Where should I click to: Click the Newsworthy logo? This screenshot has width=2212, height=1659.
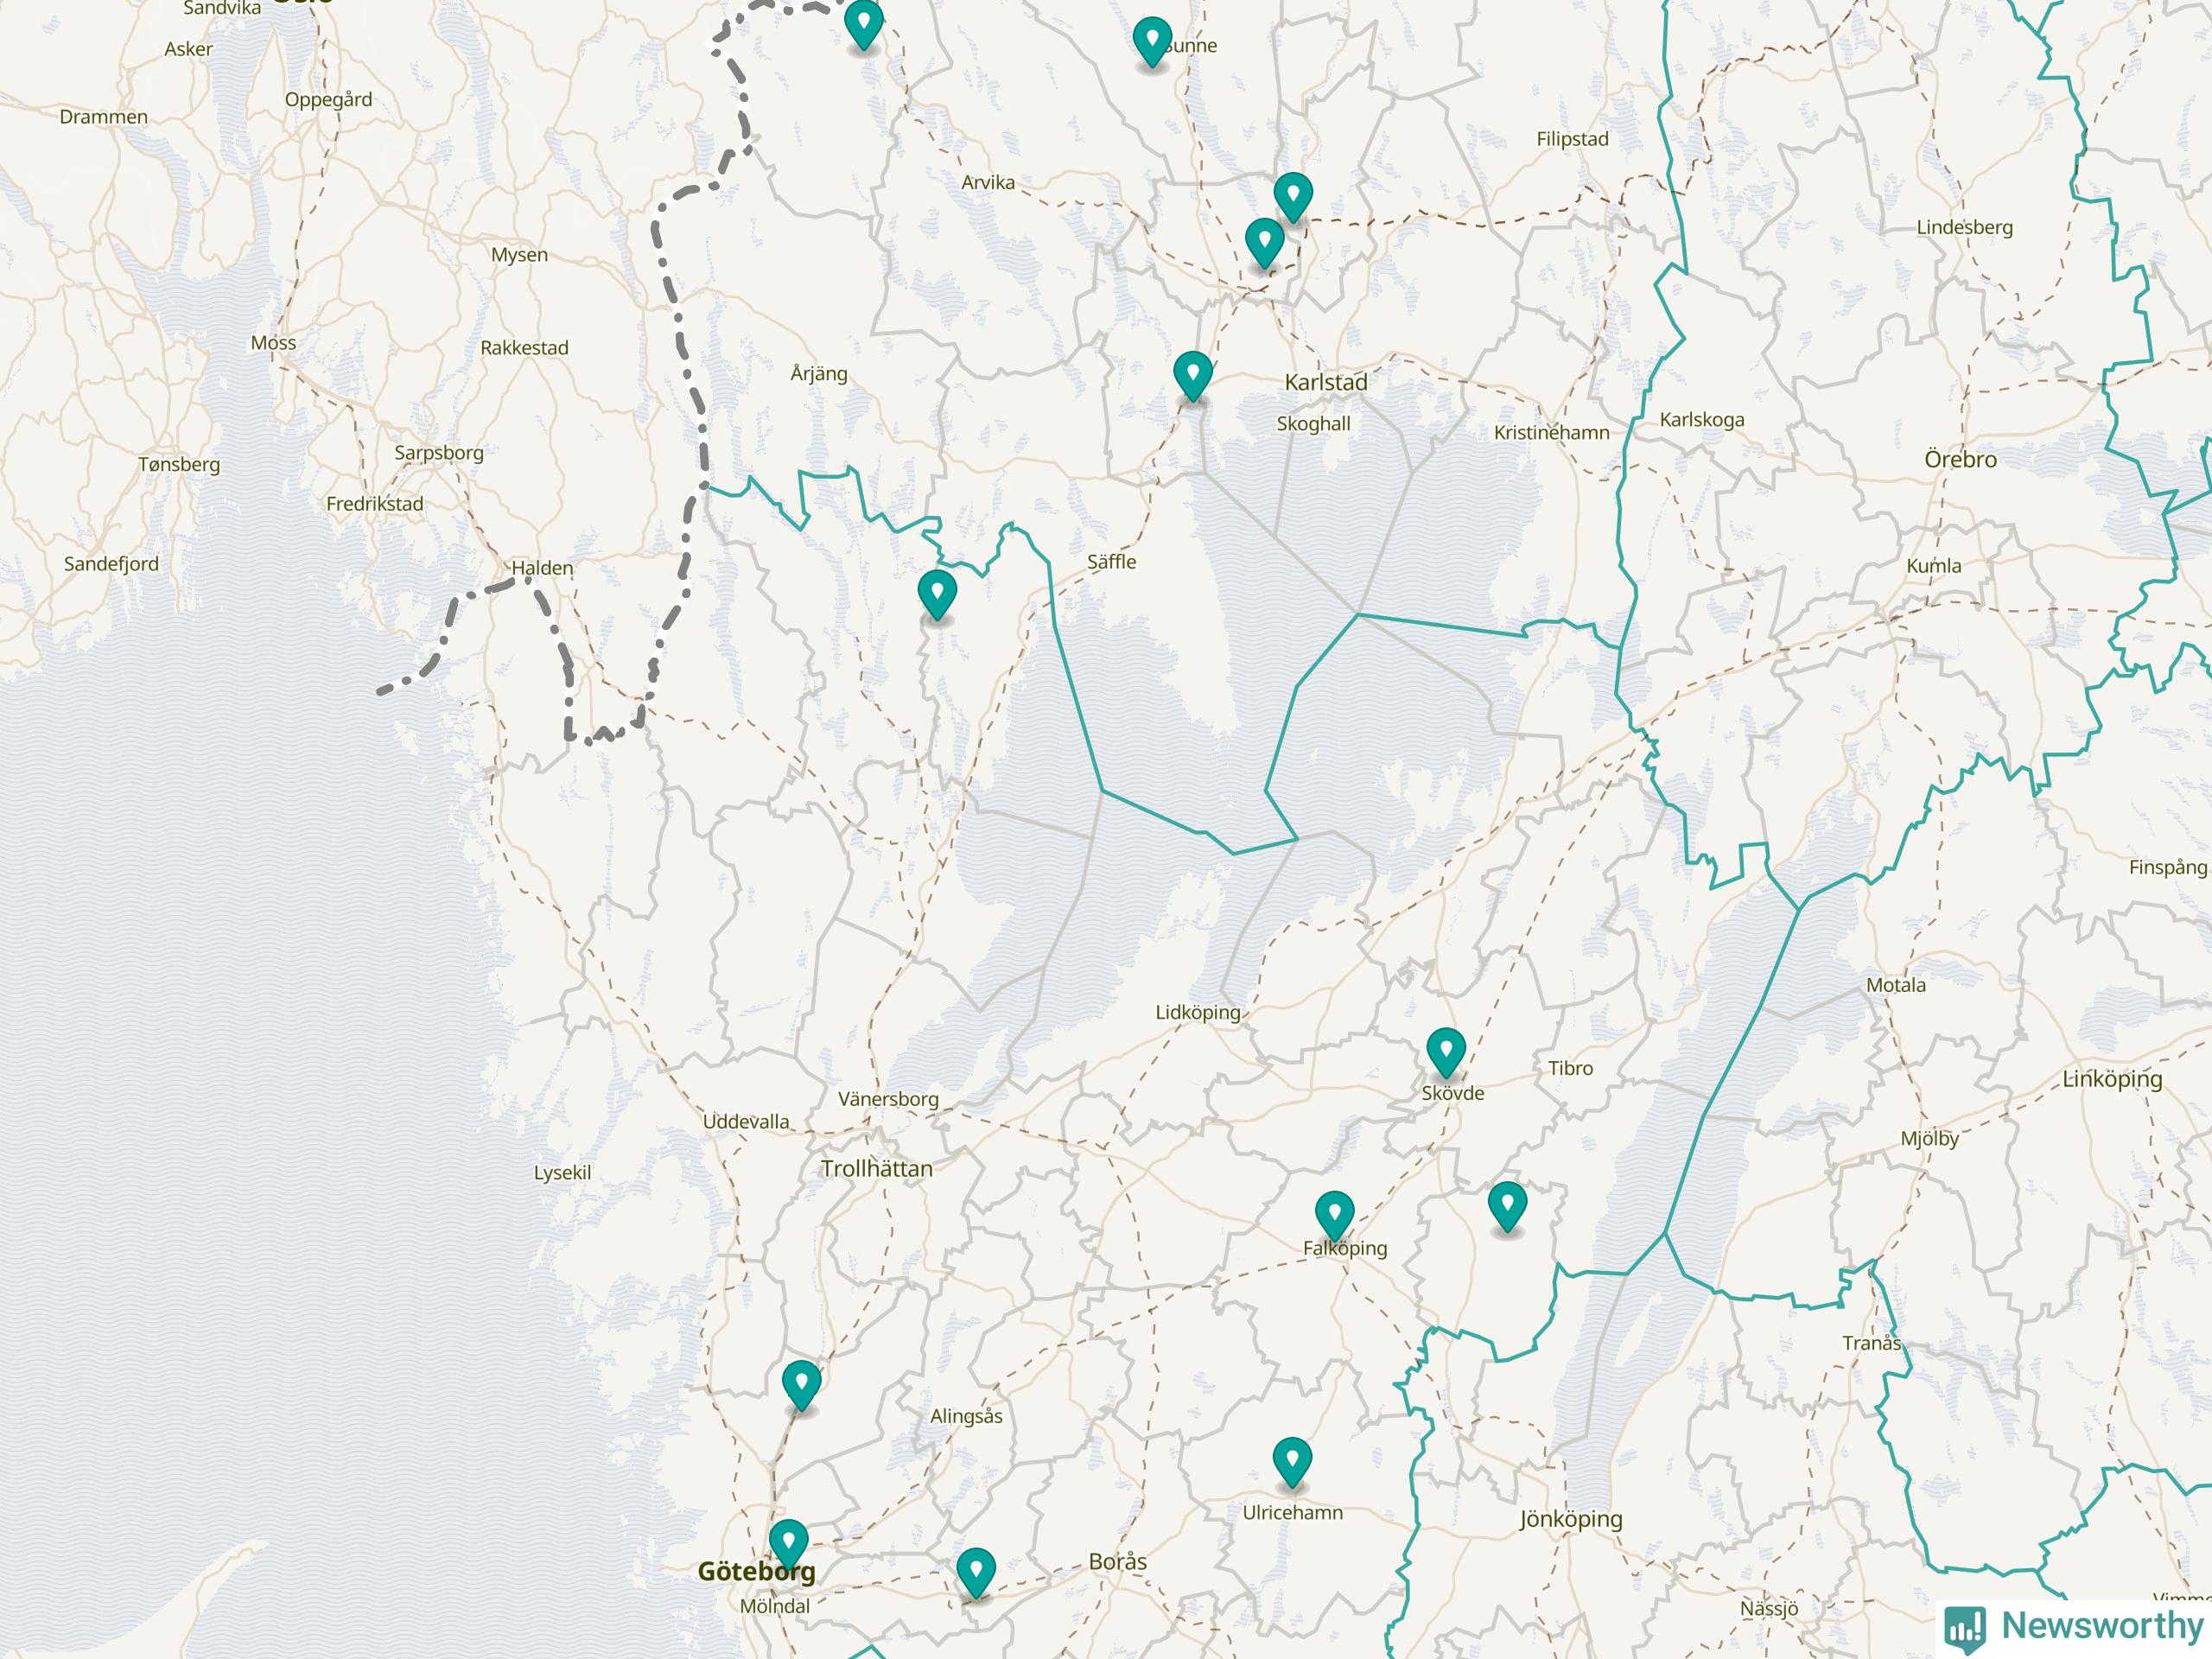2074,1626
